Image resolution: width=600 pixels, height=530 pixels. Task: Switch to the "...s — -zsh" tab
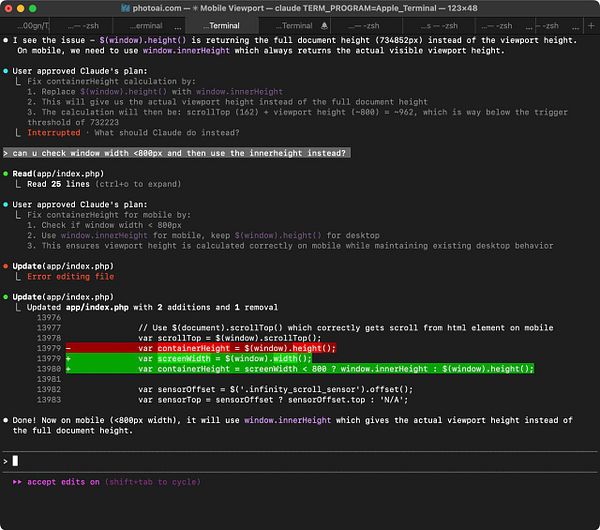point(439,26)
